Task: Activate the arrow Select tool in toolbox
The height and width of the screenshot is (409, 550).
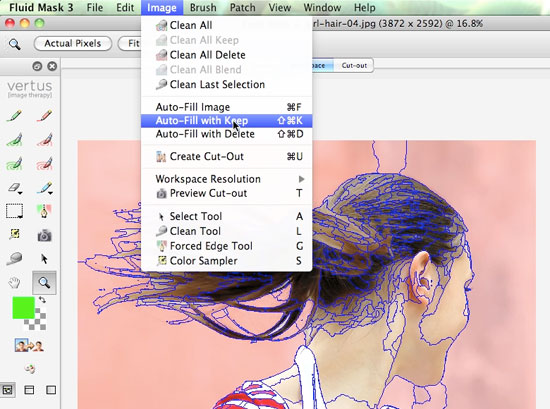Action: click(44, 259)
